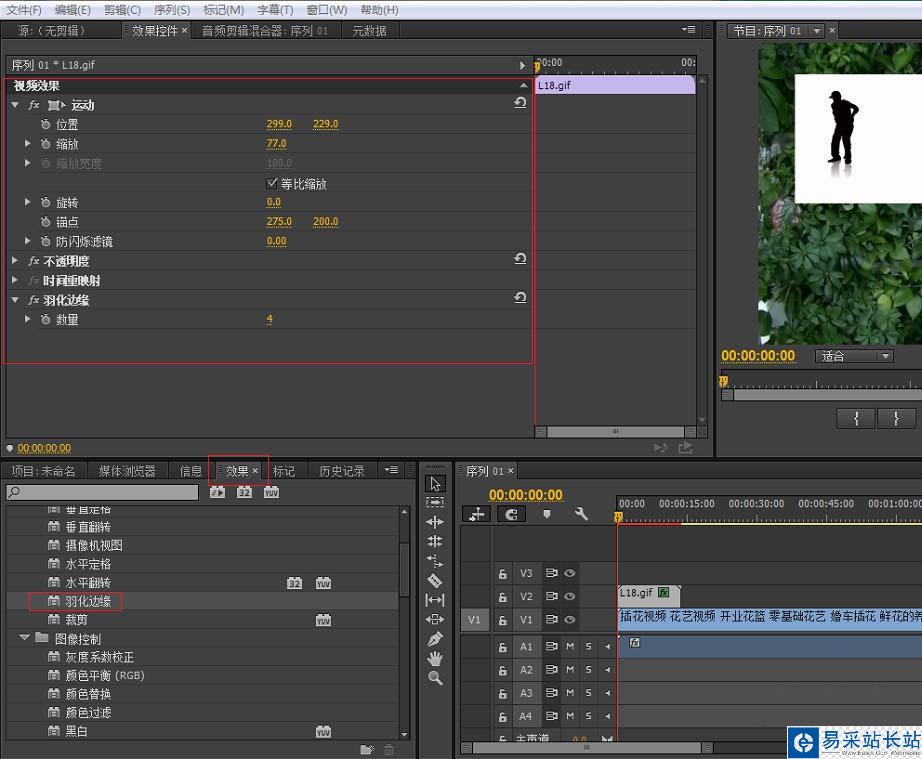Viewport: 922px width, 759px height.
Task: Expand the 时间重映射 effect
Action: pyautogui.click(x=15, y=280)
